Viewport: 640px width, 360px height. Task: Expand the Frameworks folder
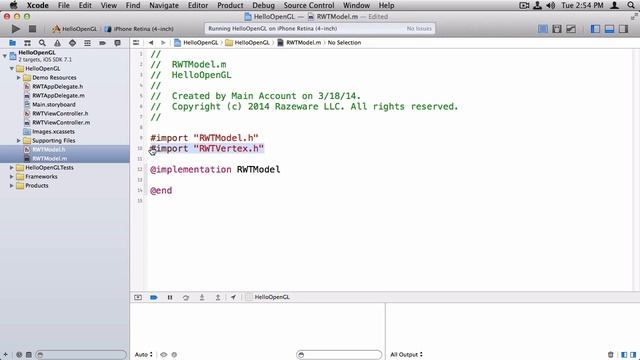pos(12,176)
